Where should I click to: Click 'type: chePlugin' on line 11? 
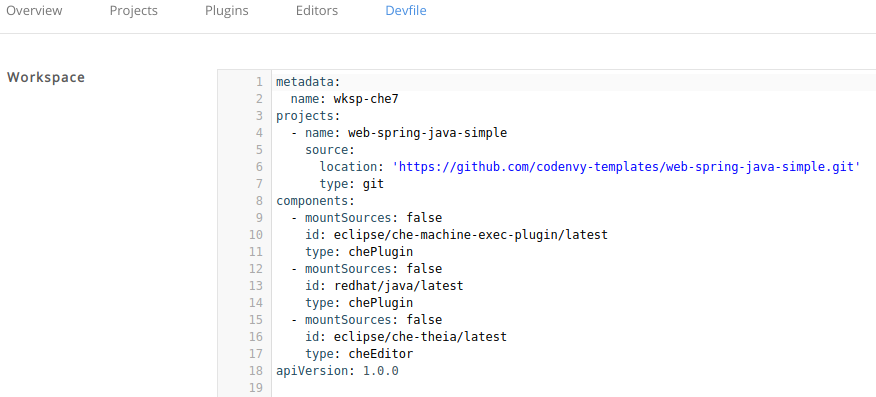(359, 252)
